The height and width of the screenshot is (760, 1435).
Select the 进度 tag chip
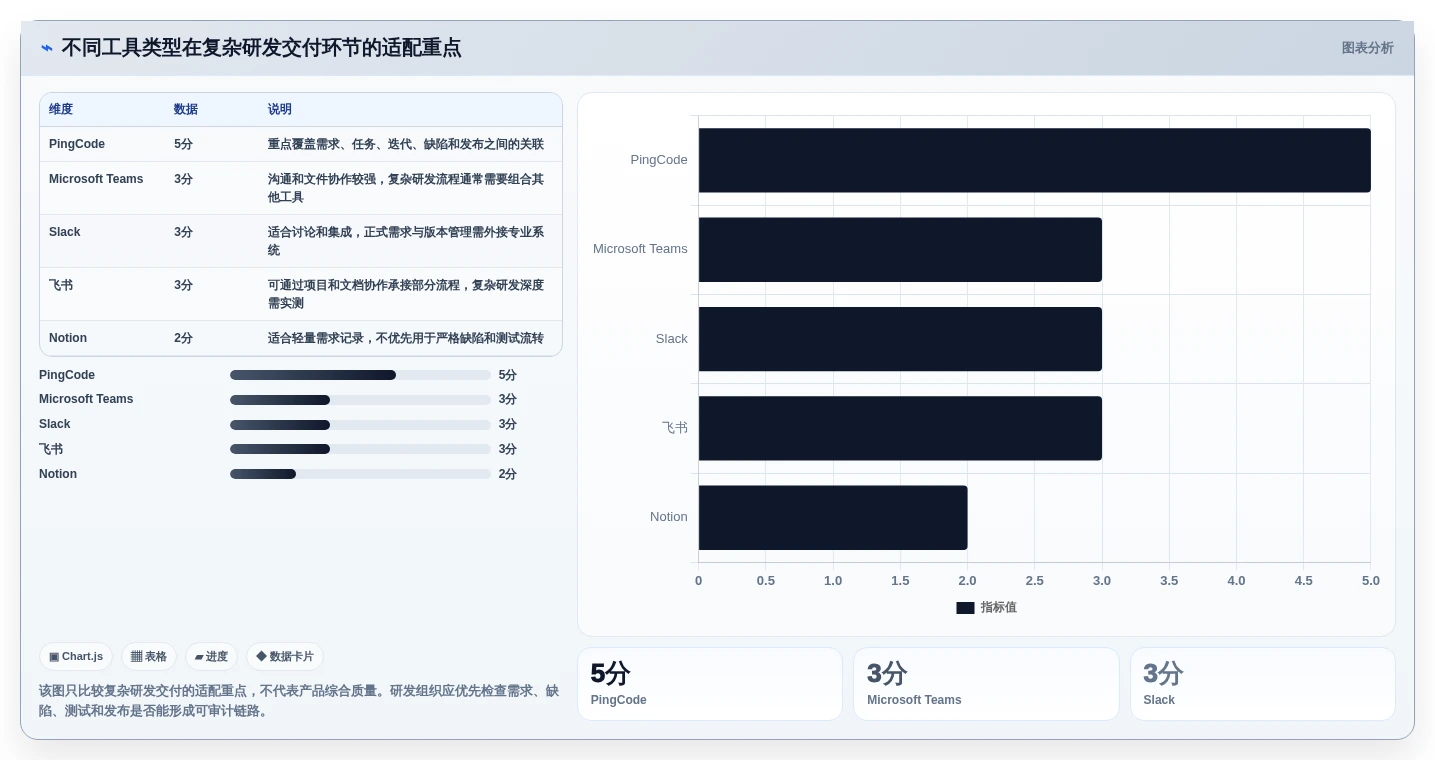(211, 657)
